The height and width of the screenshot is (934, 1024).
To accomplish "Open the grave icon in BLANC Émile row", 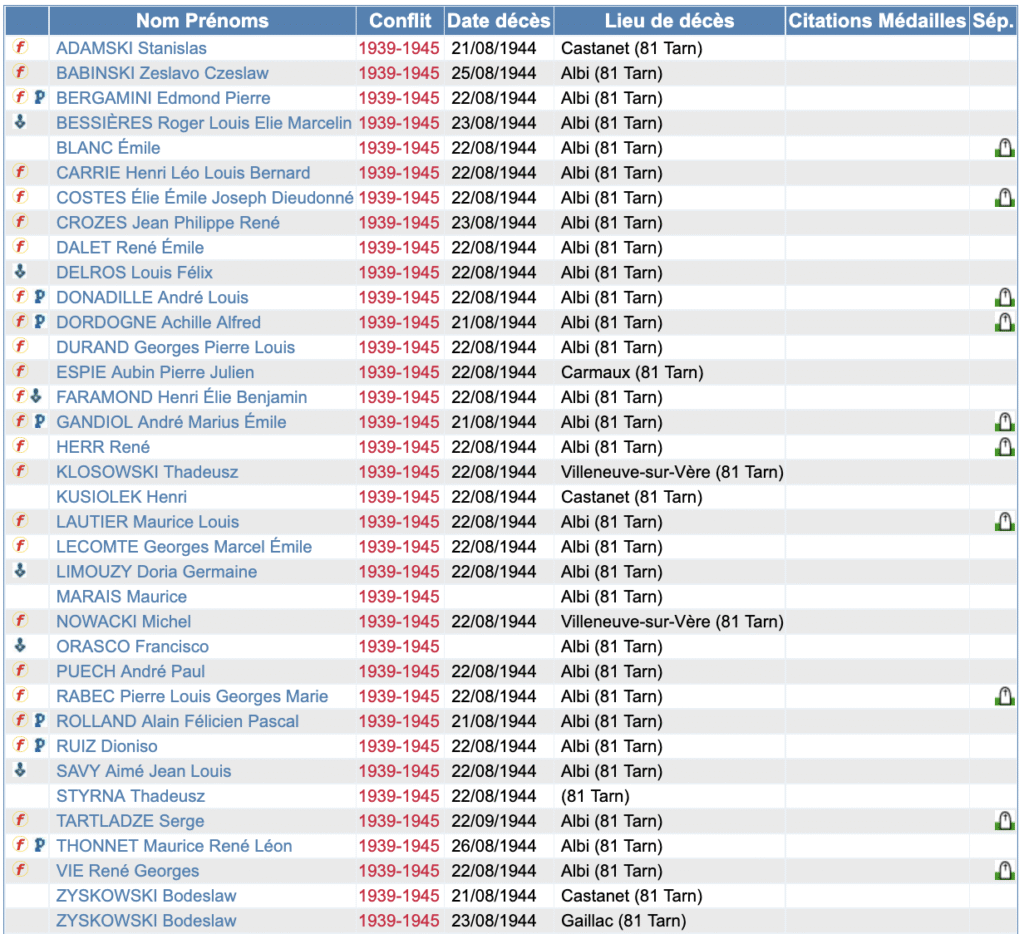I will pos(1004,148).
